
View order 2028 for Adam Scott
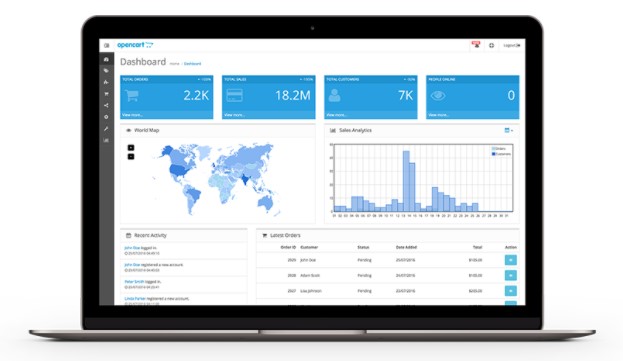(511, 275)
